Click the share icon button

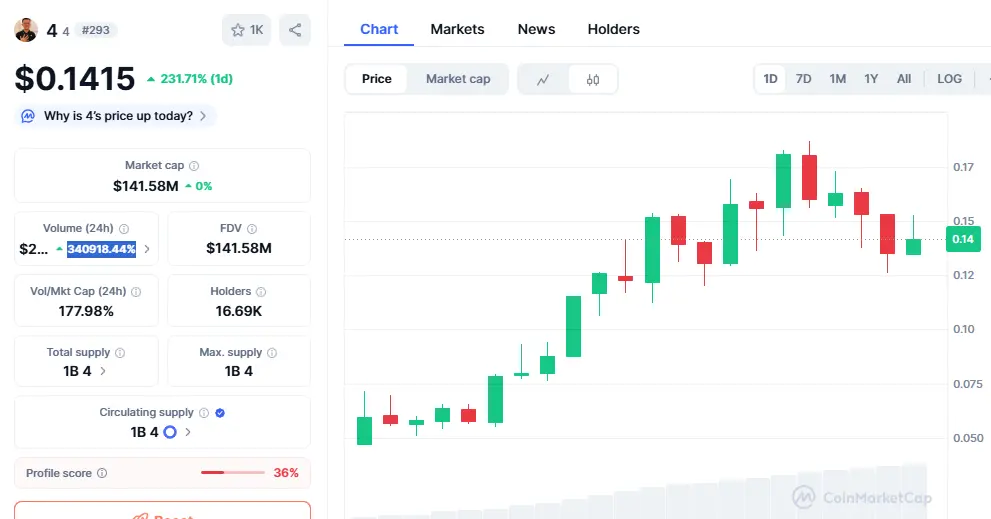[295, 30]
